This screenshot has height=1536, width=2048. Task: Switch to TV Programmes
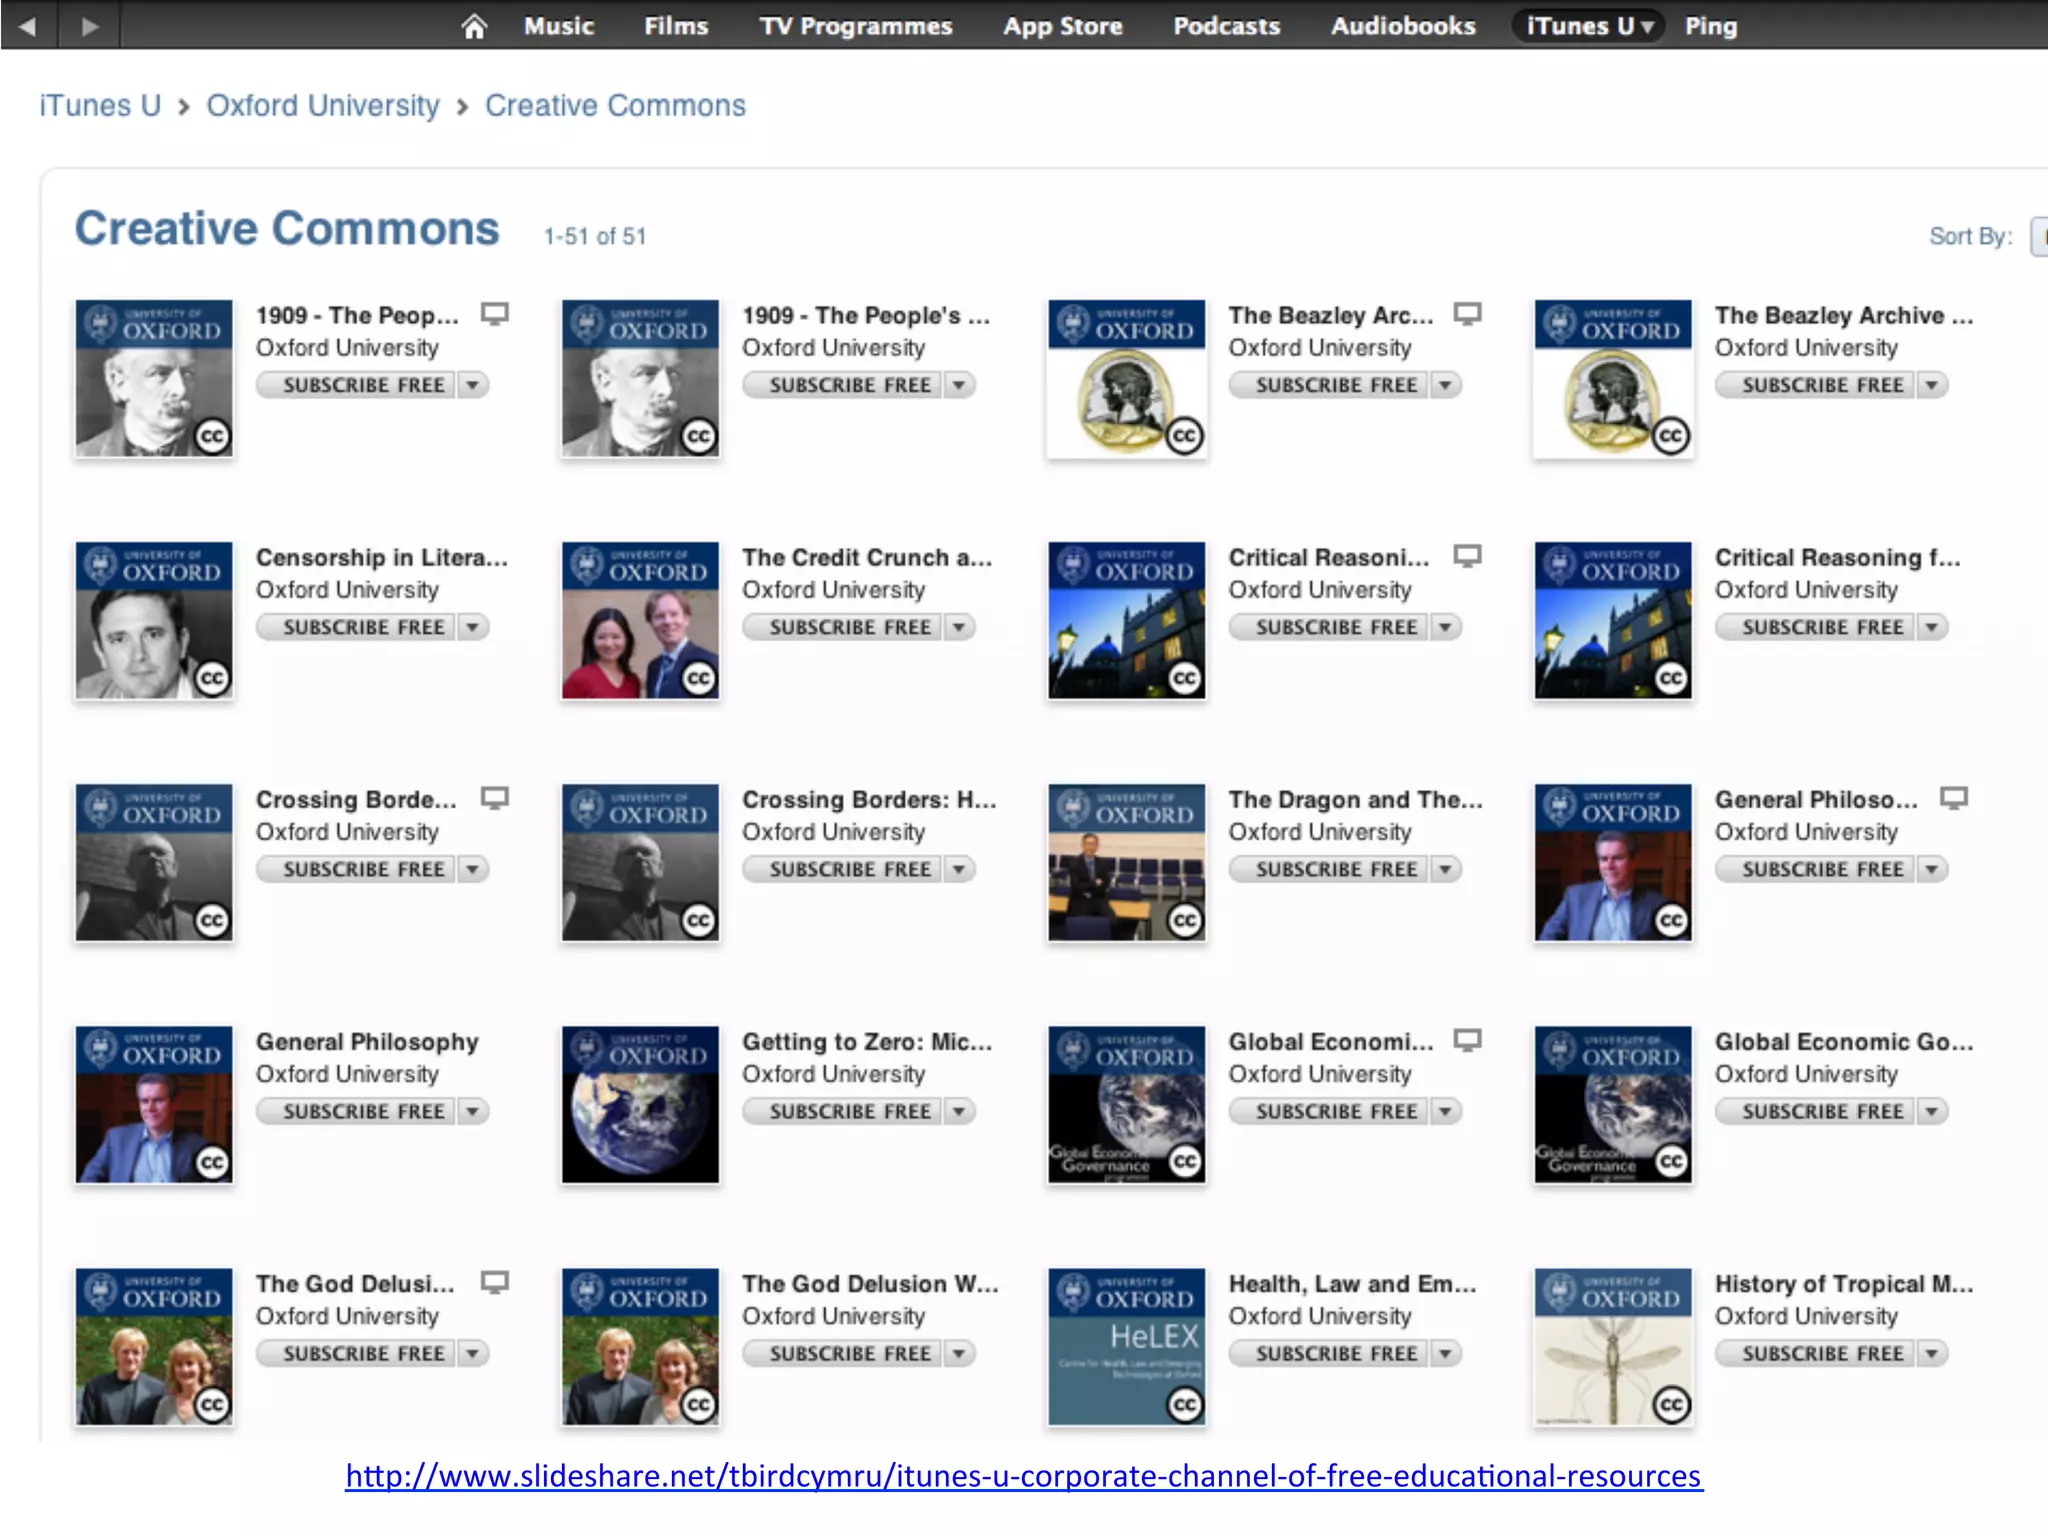(856, 26)
